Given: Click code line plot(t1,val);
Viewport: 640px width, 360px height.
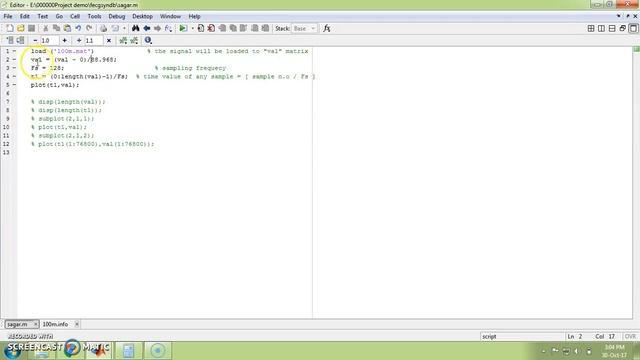Looking at the screenshot, I should 55,85.
